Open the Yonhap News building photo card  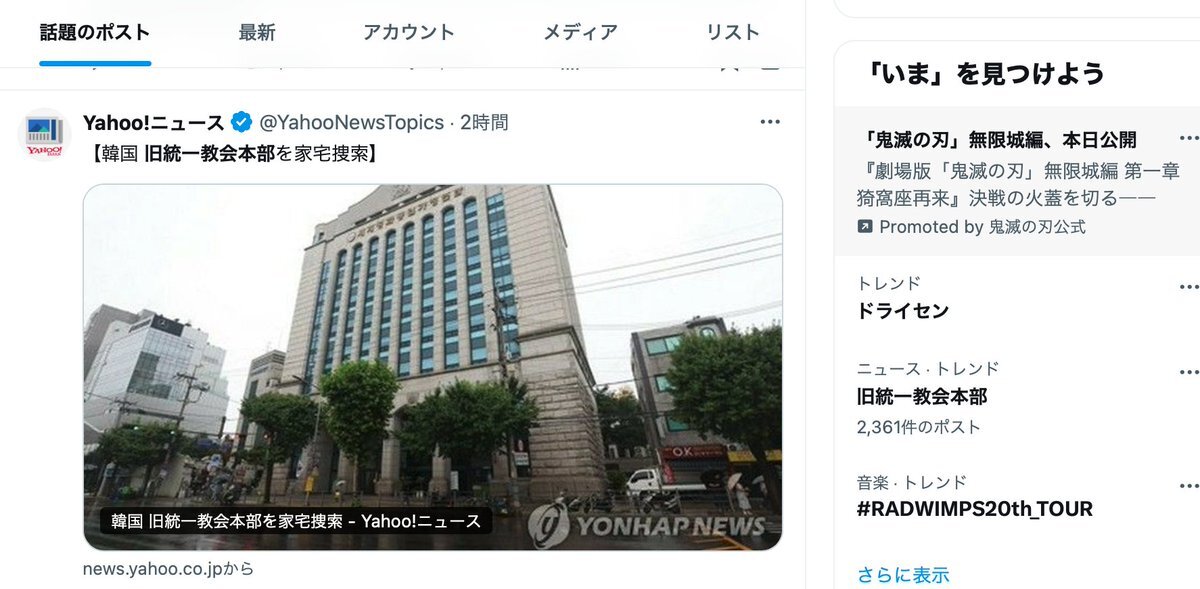(433, 367)
